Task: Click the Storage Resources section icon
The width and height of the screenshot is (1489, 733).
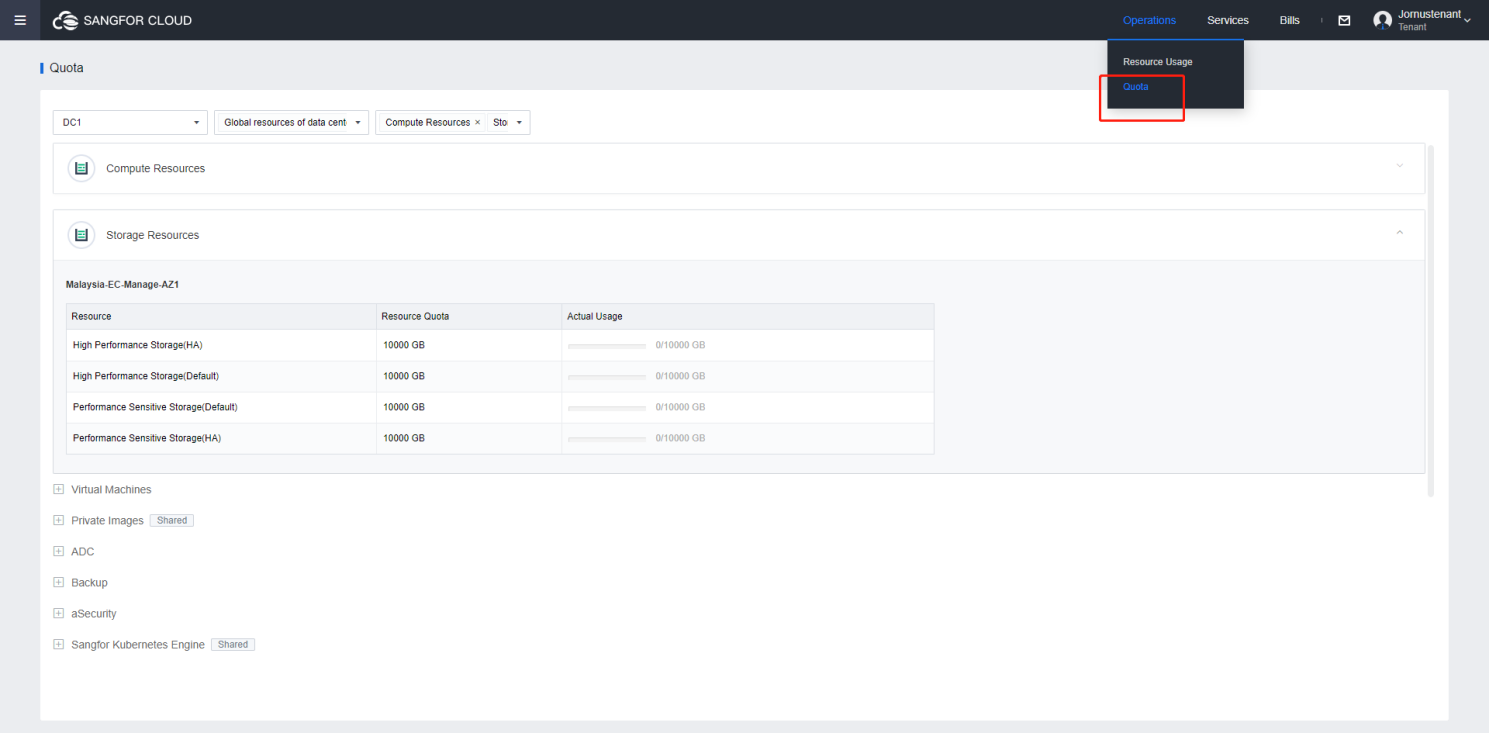Action: click(82, 235)
